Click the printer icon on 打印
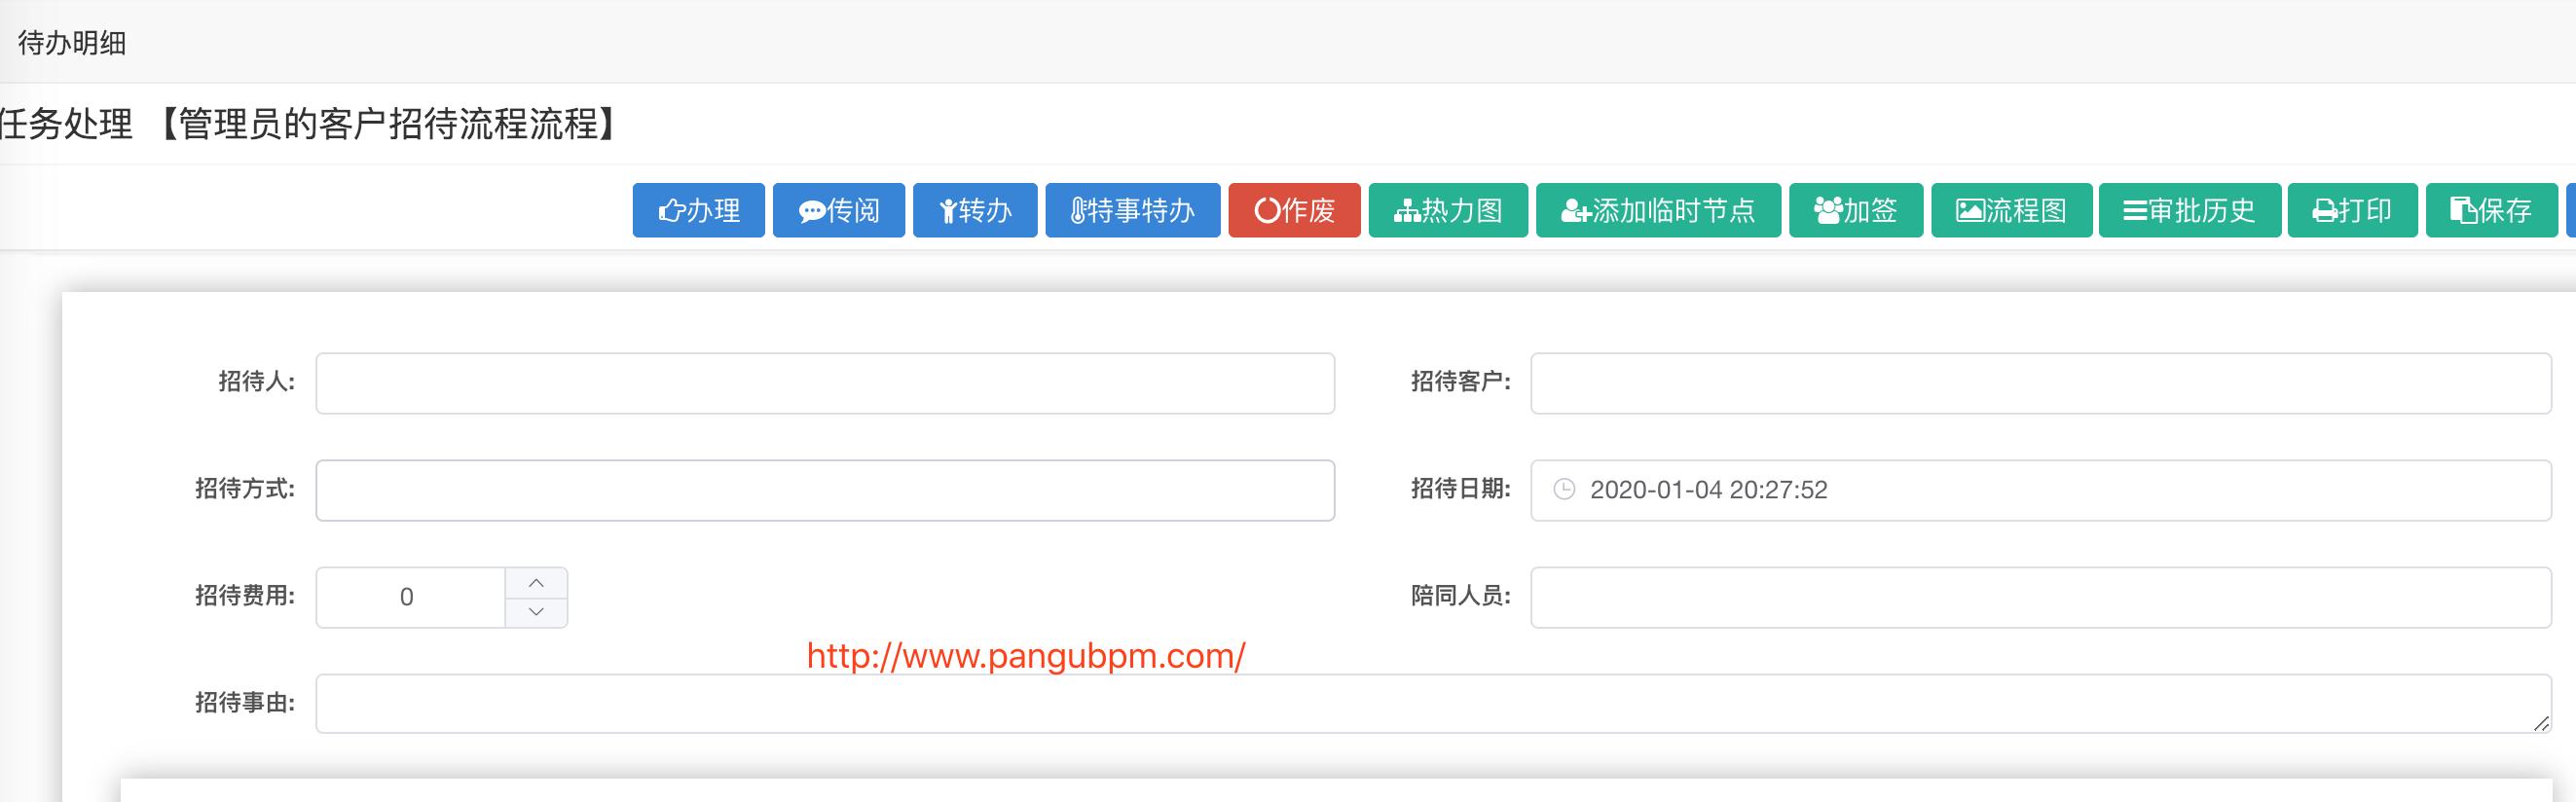The height and width of the screenshot is (802, 2576). 2325,211
